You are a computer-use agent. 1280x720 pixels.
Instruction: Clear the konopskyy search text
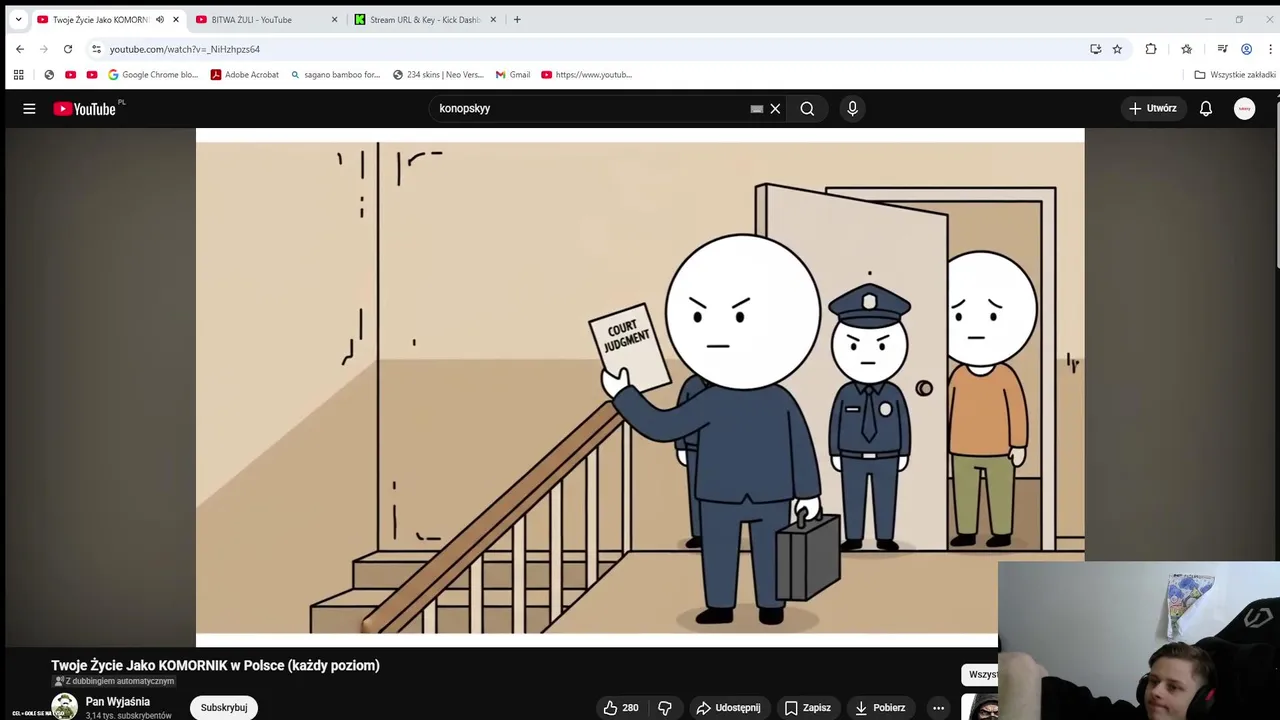tap(775, 108)
